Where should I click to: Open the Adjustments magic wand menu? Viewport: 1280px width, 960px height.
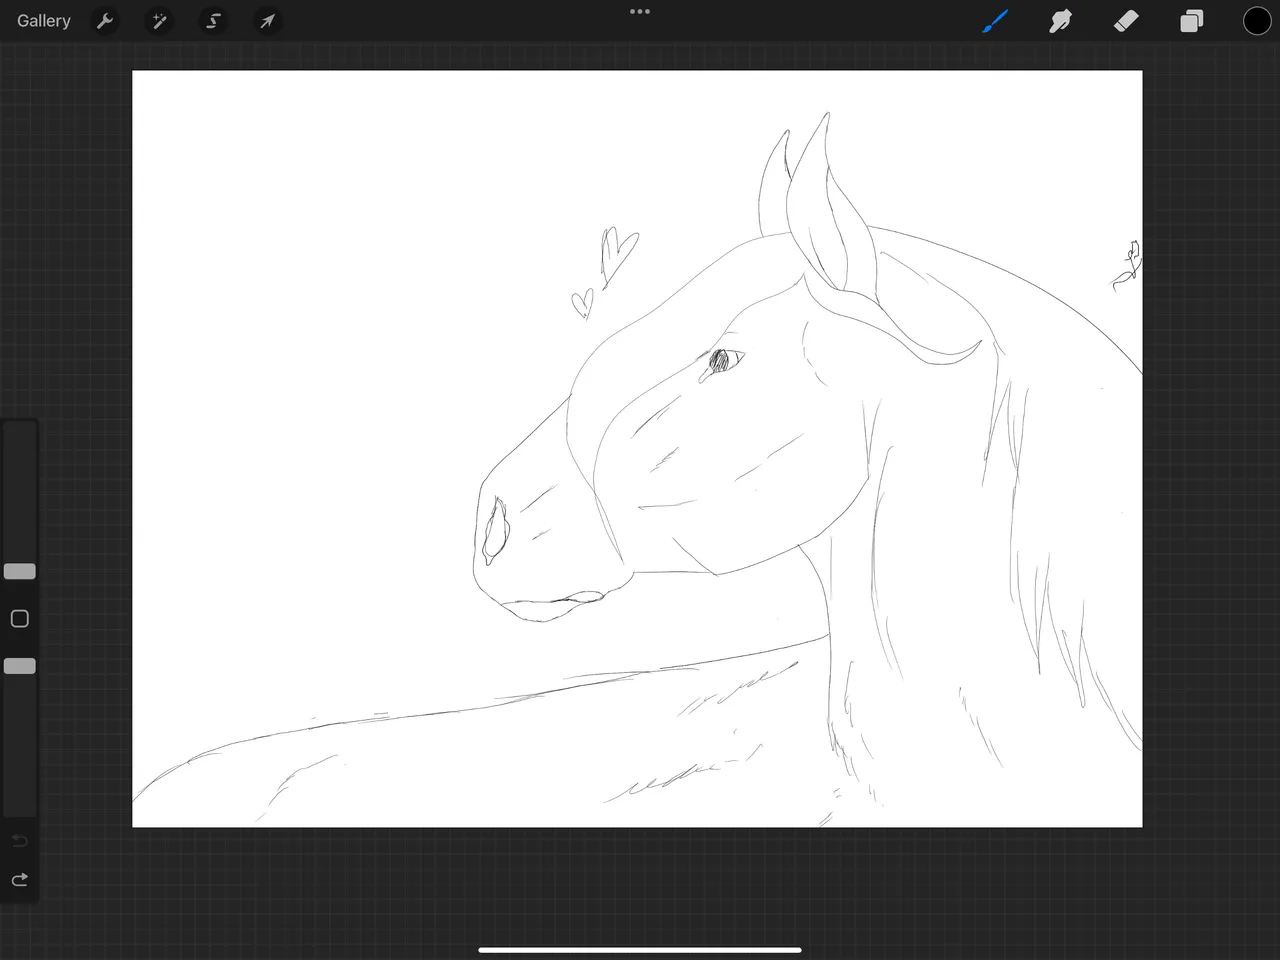159,21
